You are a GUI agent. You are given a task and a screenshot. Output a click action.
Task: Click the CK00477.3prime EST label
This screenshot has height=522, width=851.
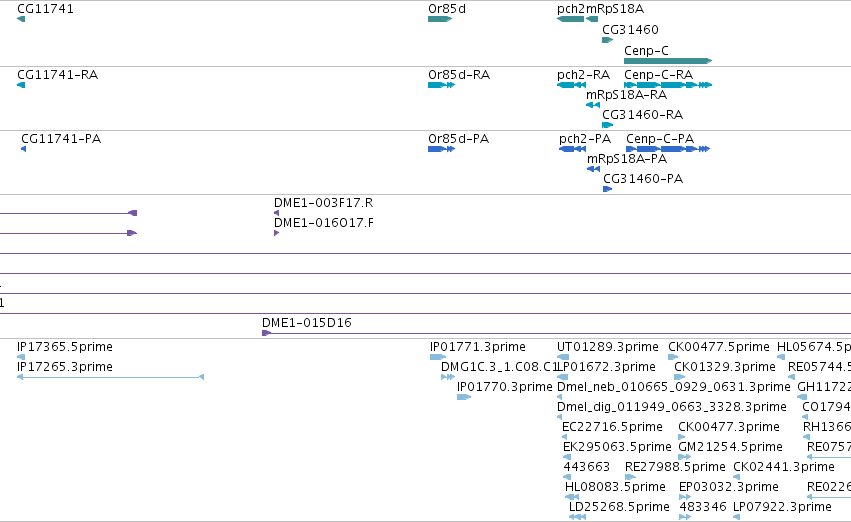729,427
